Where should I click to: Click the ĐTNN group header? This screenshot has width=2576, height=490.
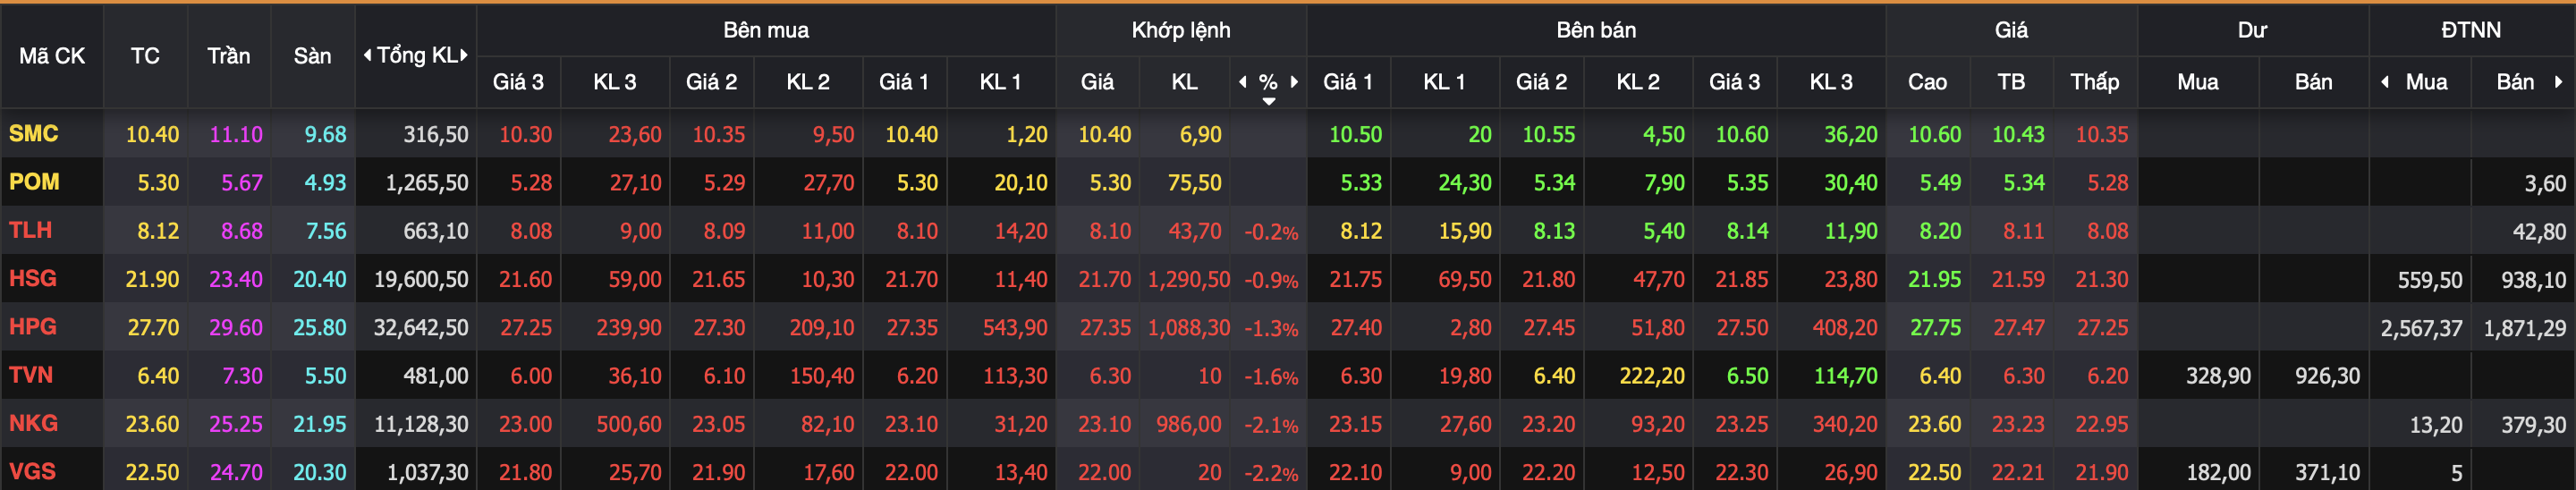tap(2471, 30)
